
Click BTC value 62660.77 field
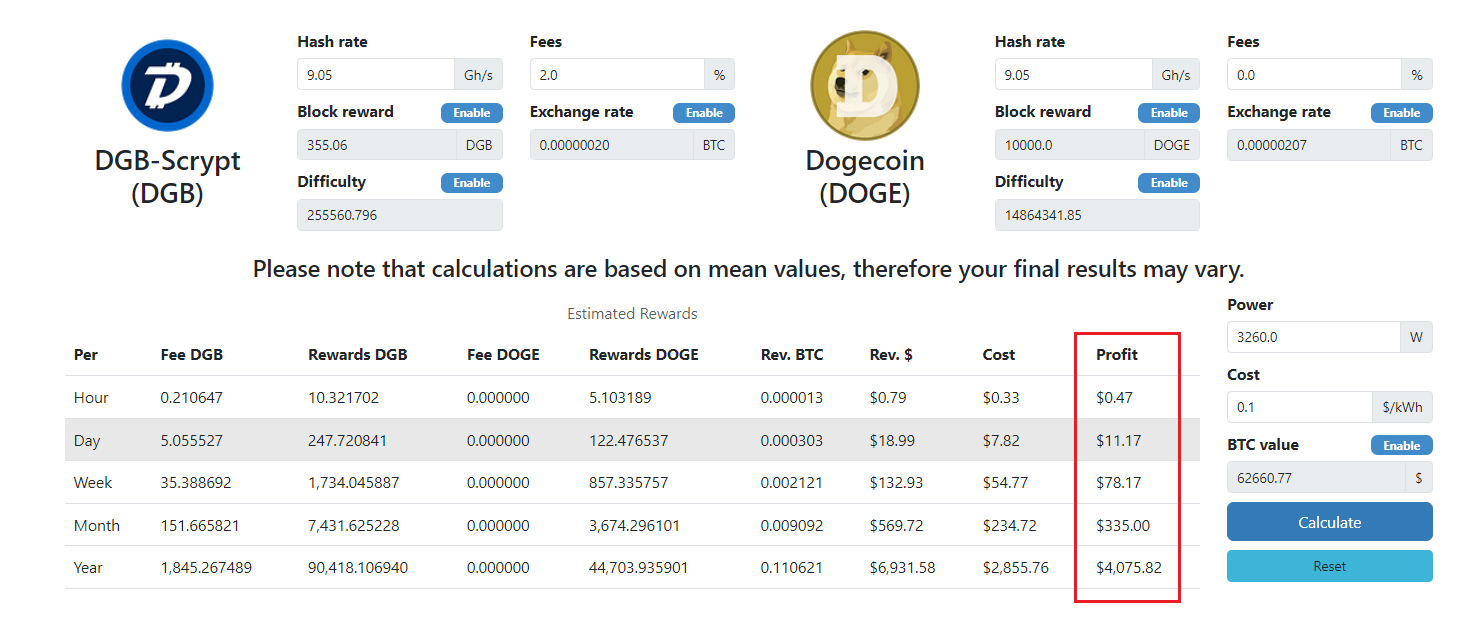[1316, 478]
